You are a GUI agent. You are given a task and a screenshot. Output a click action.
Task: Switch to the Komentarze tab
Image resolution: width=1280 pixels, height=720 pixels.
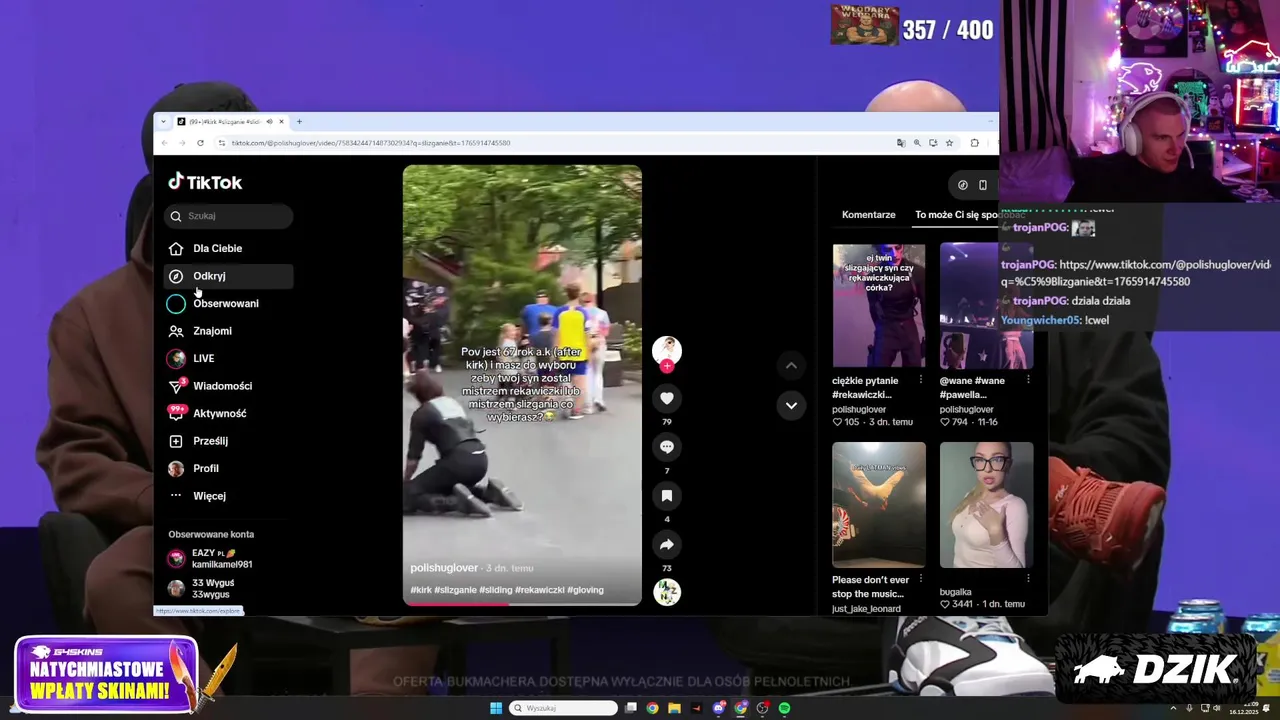pos(868,215)
